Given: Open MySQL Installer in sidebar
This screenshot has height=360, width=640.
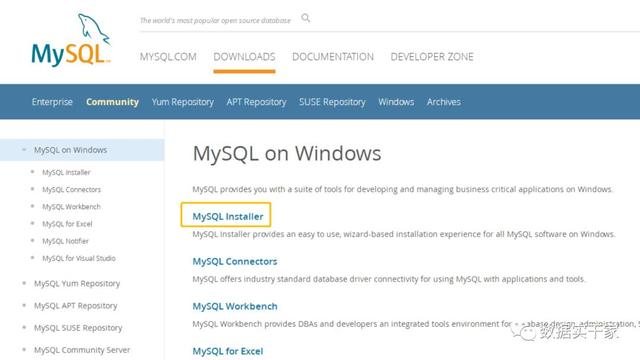Looking at the screenshot, I should (66, 172).
